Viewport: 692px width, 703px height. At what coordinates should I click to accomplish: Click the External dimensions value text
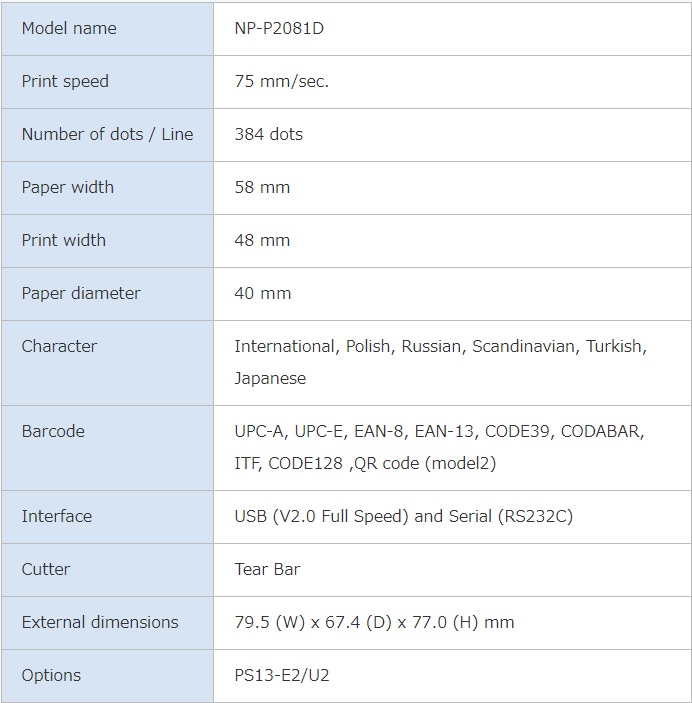(x=374, y=622)
